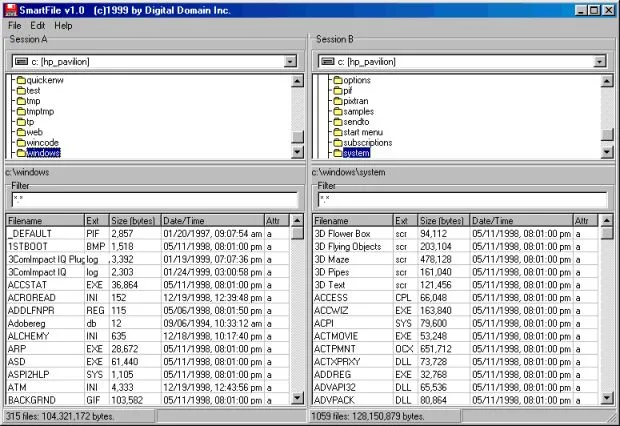The width and height of the screenshot is (620, 426).
Task: Click the Session A Filter input field
Action: point(152,199)
